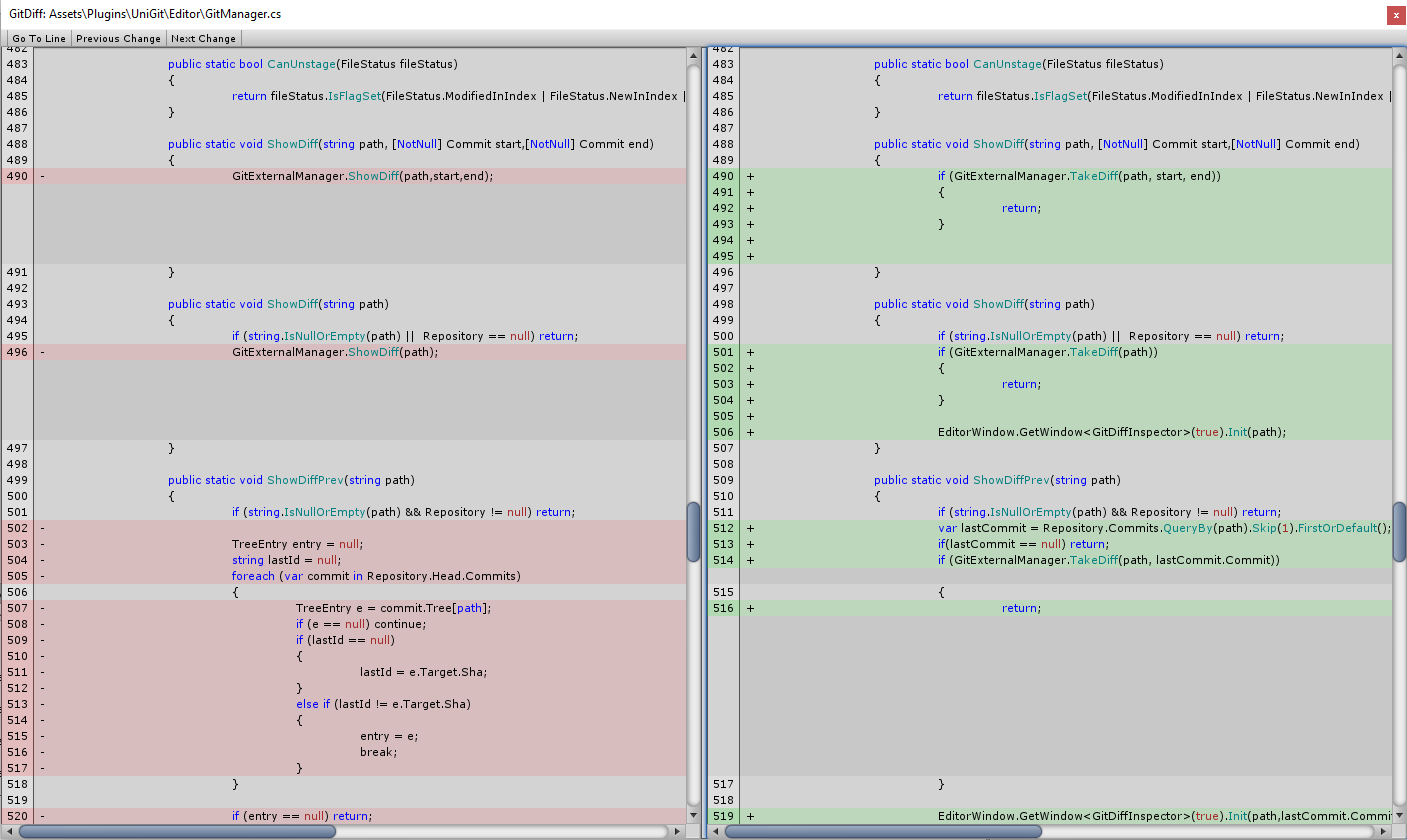Close the GitDiff window
Image resolution: width=1407 pixels, height=840 pixels.
click(1394, 14)
